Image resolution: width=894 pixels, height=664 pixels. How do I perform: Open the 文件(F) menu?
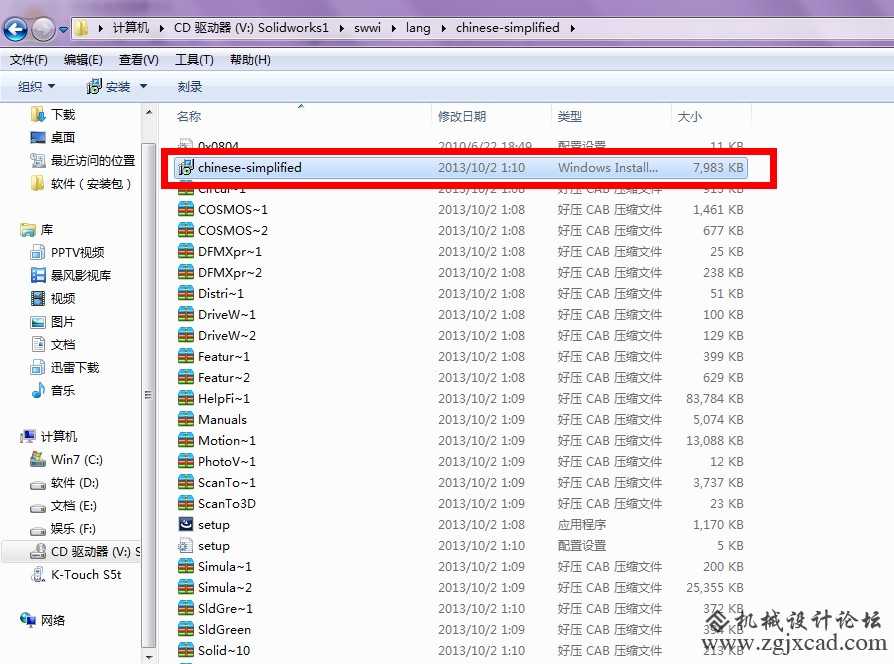(x=29, y=60)
